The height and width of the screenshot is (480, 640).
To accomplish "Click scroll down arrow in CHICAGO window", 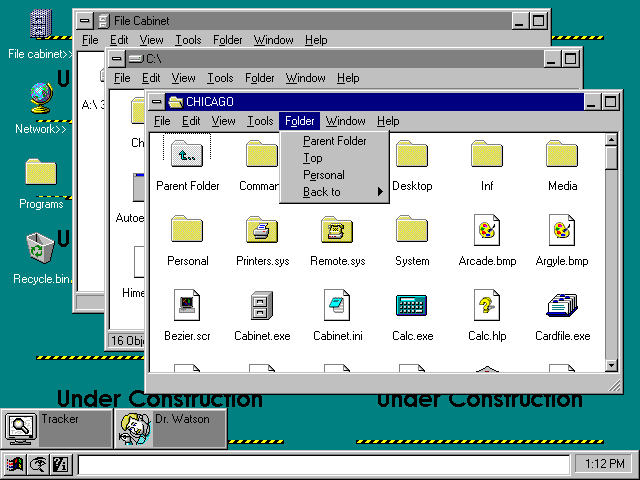I will pyautogui.click(x=611, y=365).
